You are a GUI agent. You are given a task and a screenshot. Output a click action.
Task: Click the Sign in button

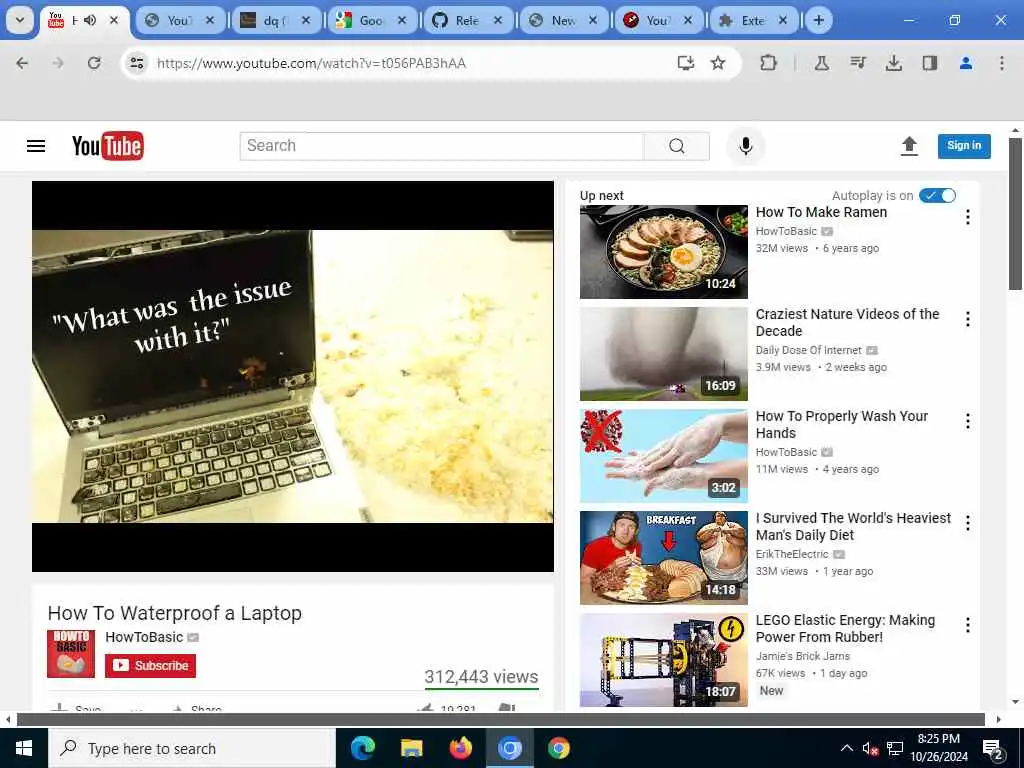coord(964,146)
